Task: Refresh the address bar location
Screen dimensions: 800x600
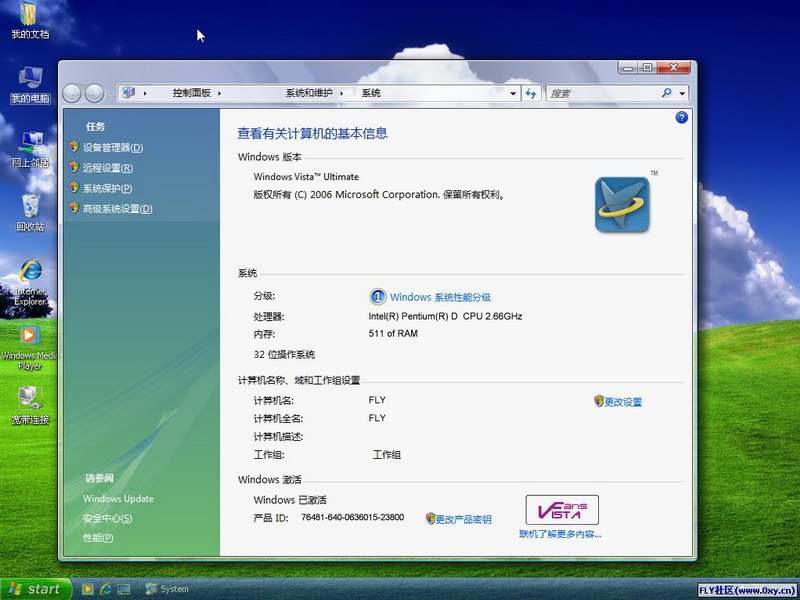Action: tap(531, 93)
